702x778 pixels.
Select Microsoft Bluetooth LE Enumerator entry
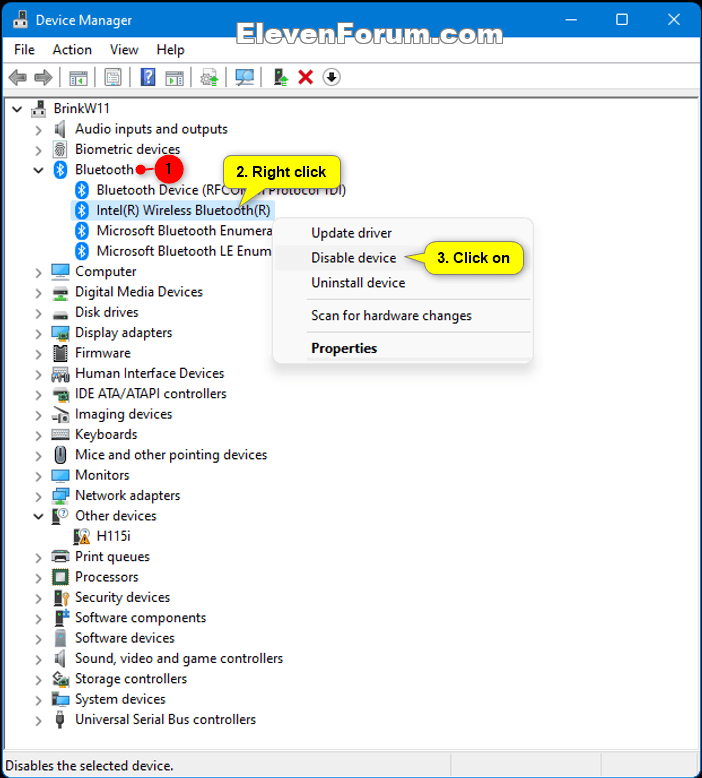[184, 251]
